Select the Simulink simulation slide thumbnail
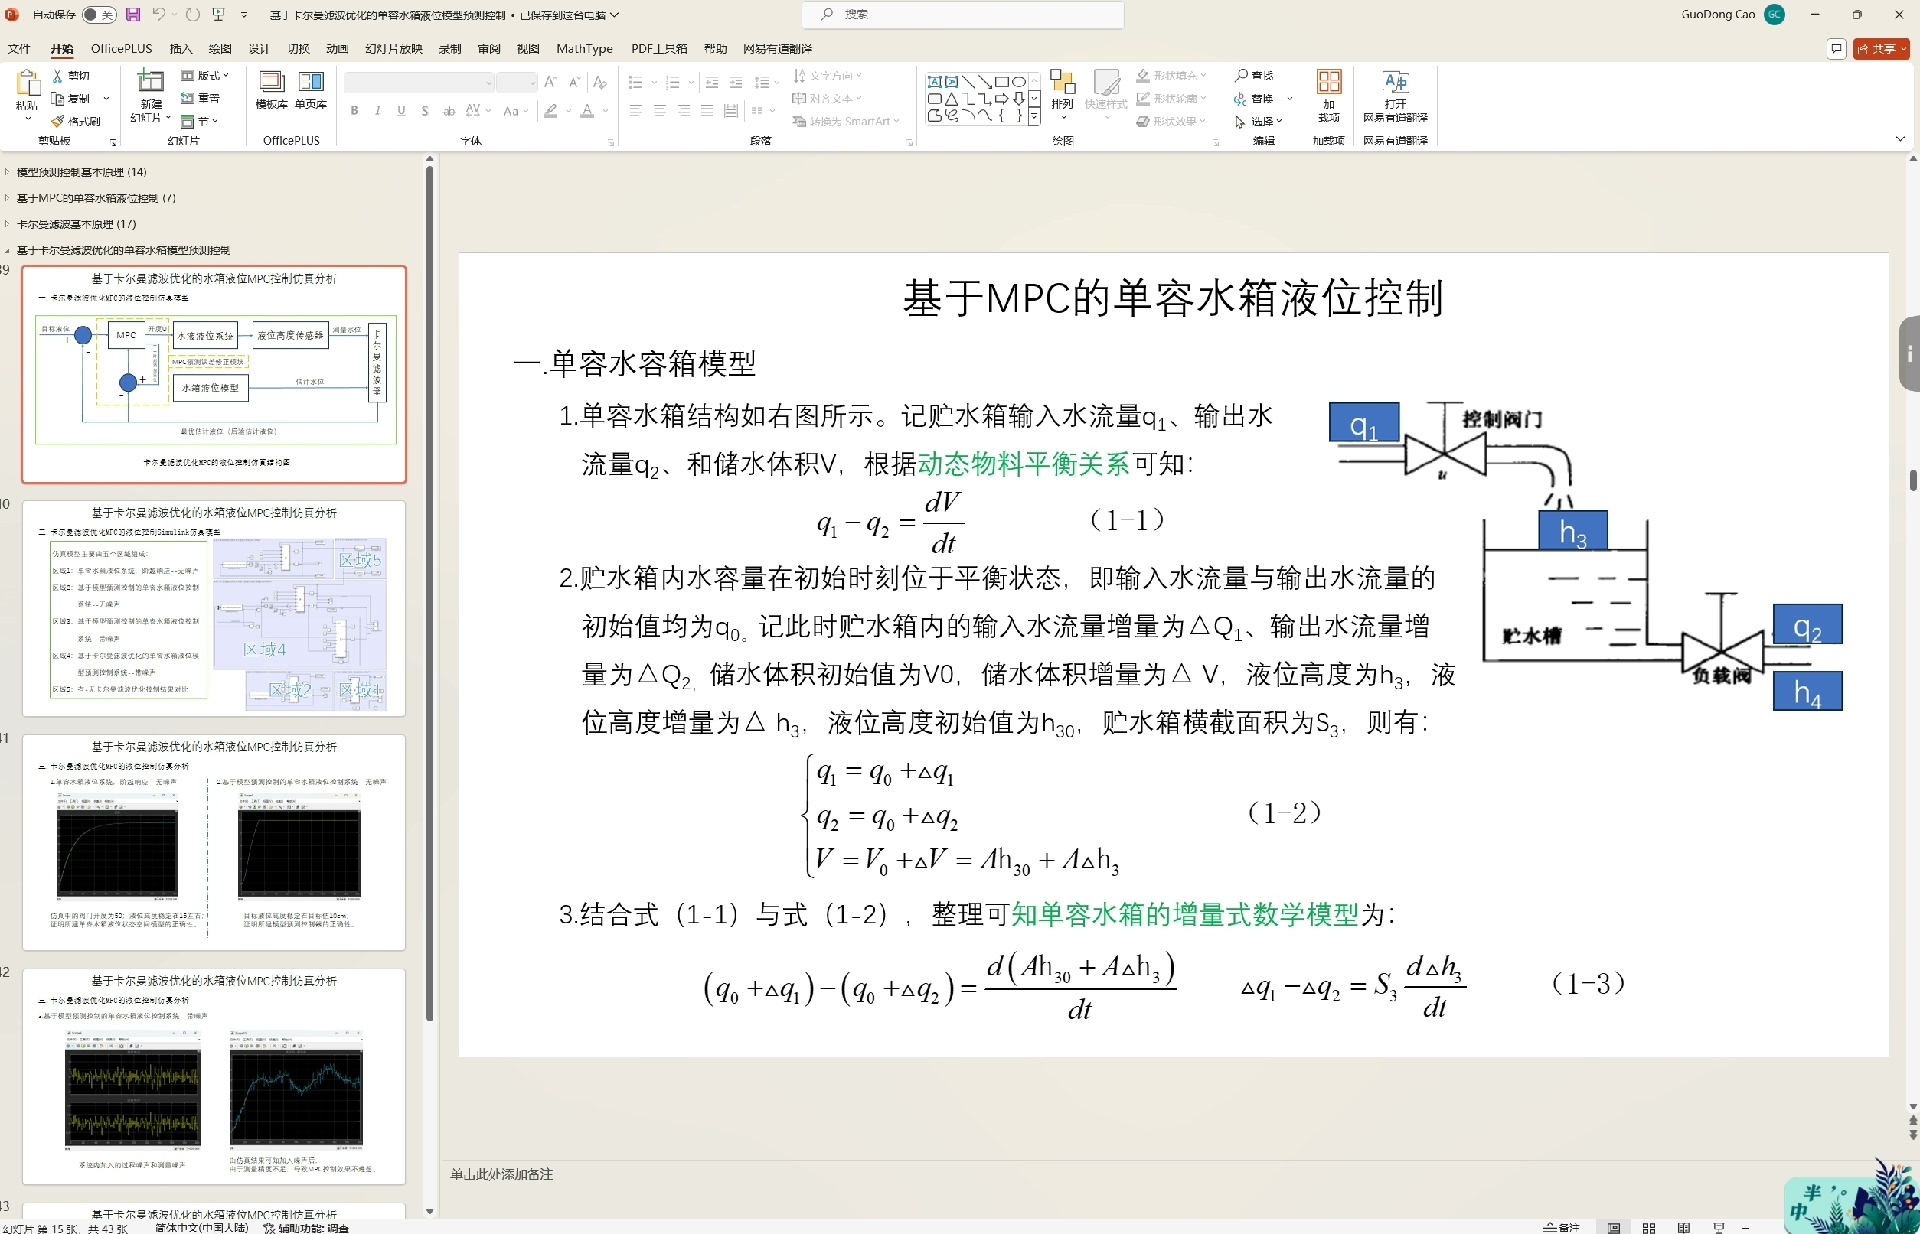Screen dimensions: 1920x1234 click(x=214, y=608)
